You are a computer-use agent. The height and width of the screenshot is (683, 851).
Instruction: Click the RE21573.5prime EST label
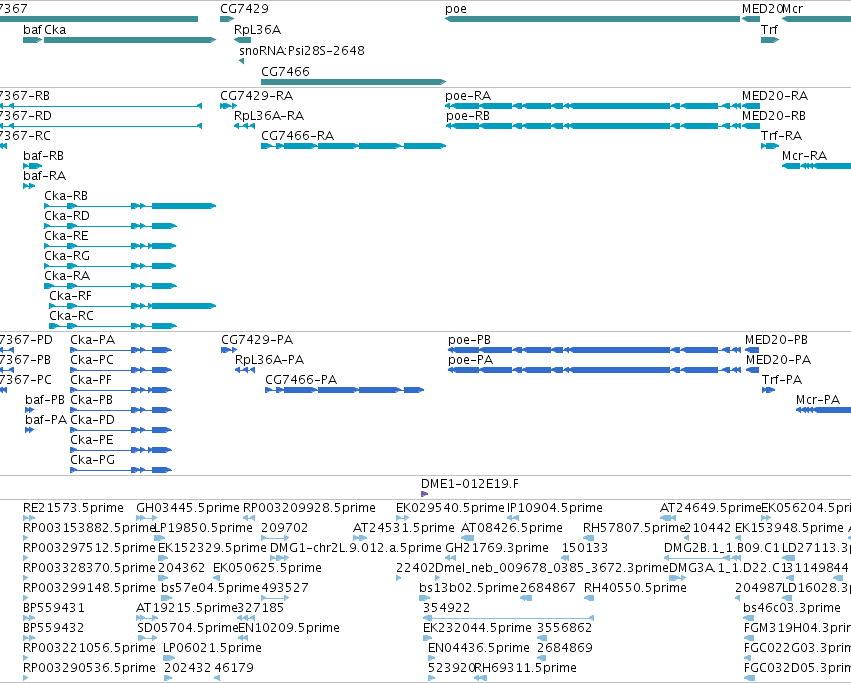tap(73, 508)
